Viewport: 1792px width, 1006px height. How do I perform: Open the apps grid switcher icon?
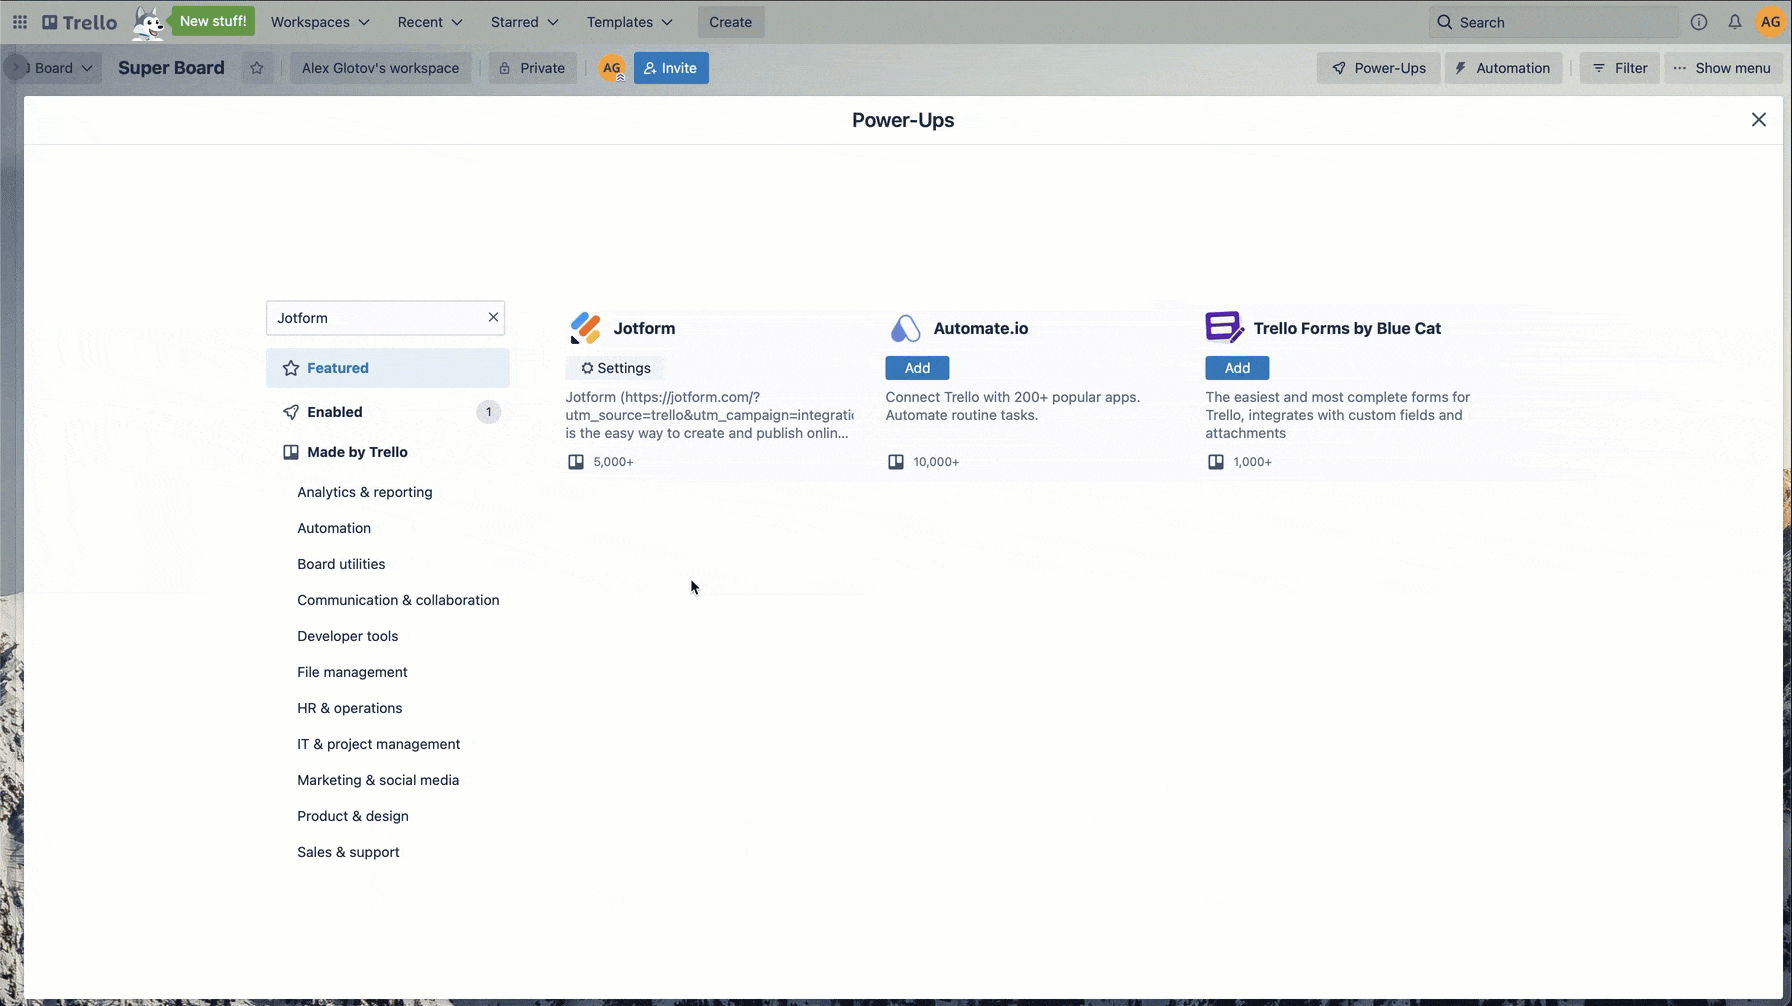[20, 22]
